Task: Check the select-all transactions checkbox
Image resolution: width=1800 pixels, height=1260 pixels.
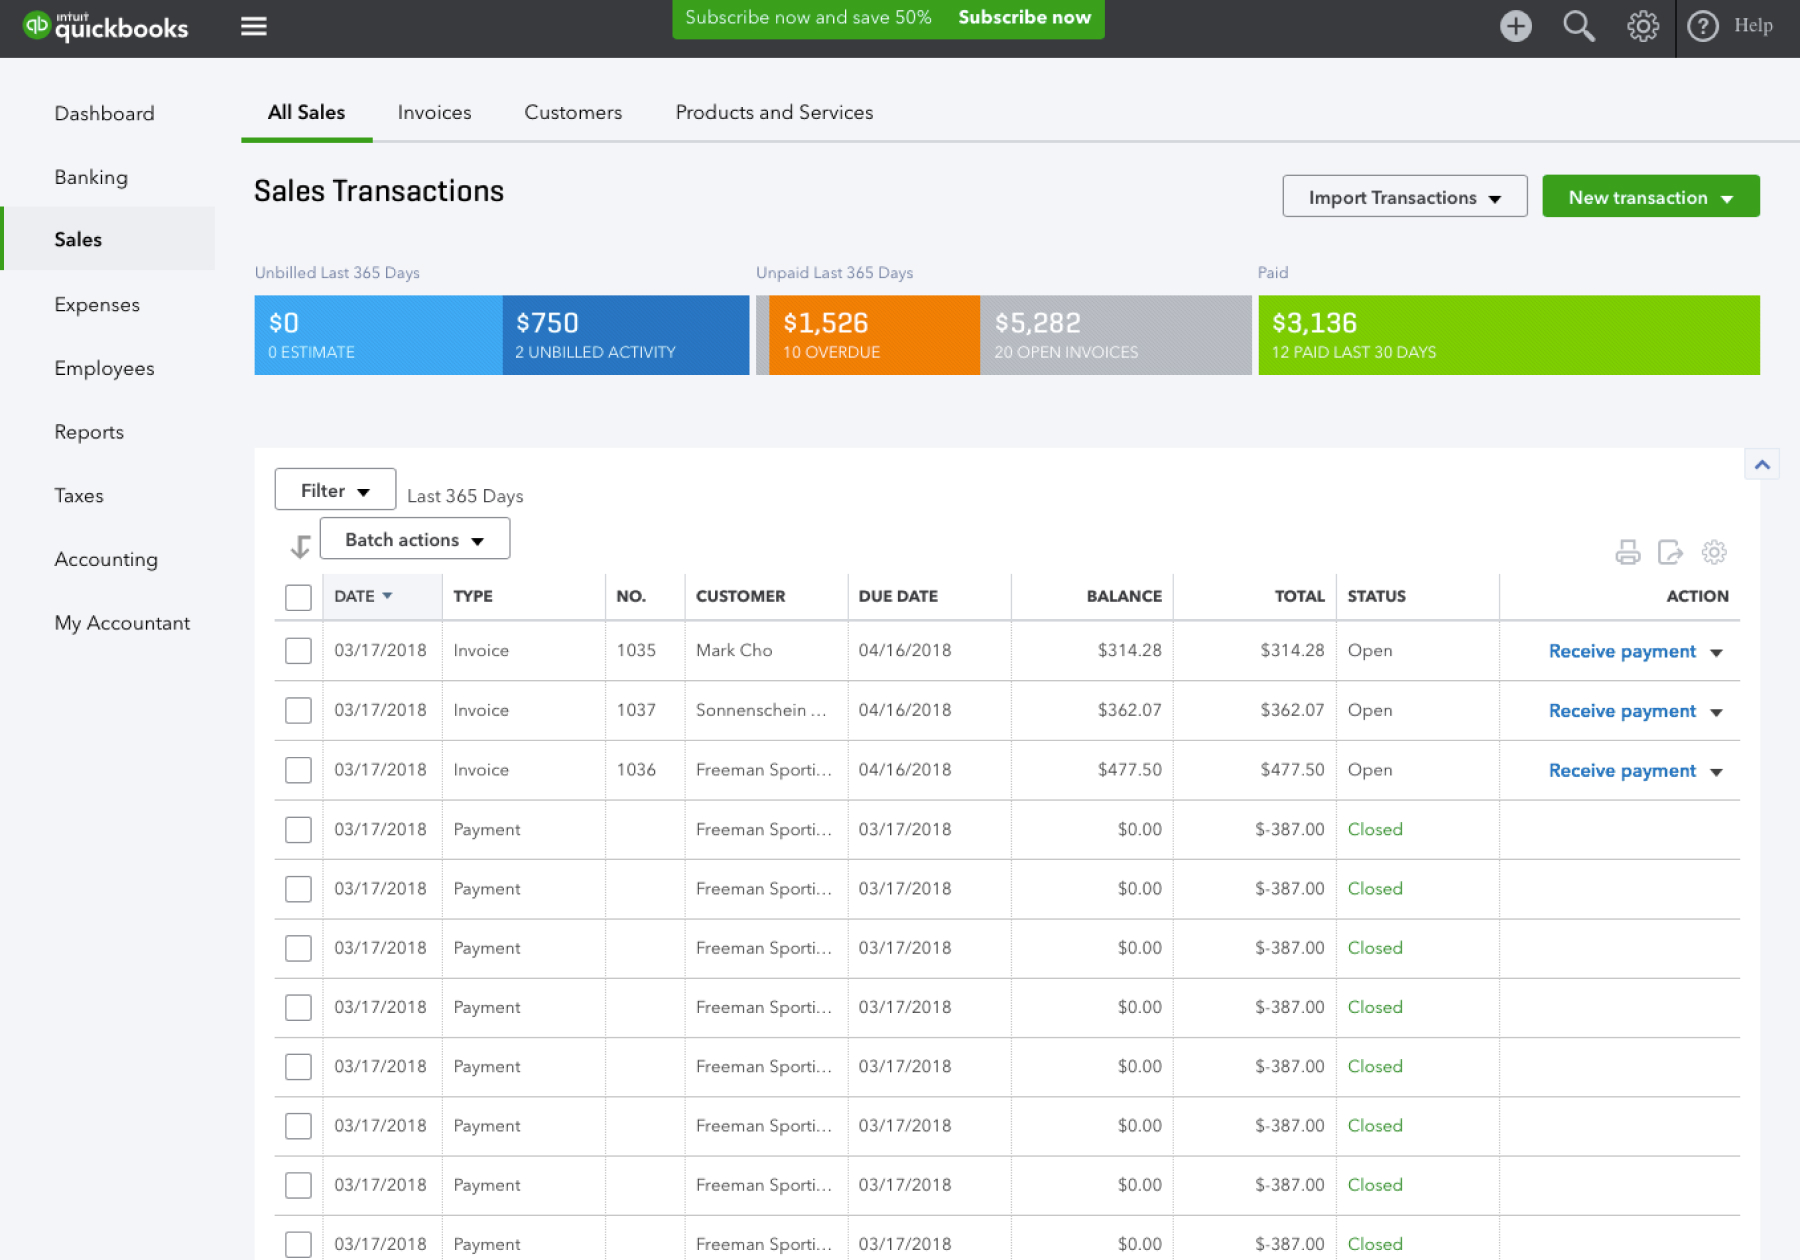Action: [x=297, y=596]
